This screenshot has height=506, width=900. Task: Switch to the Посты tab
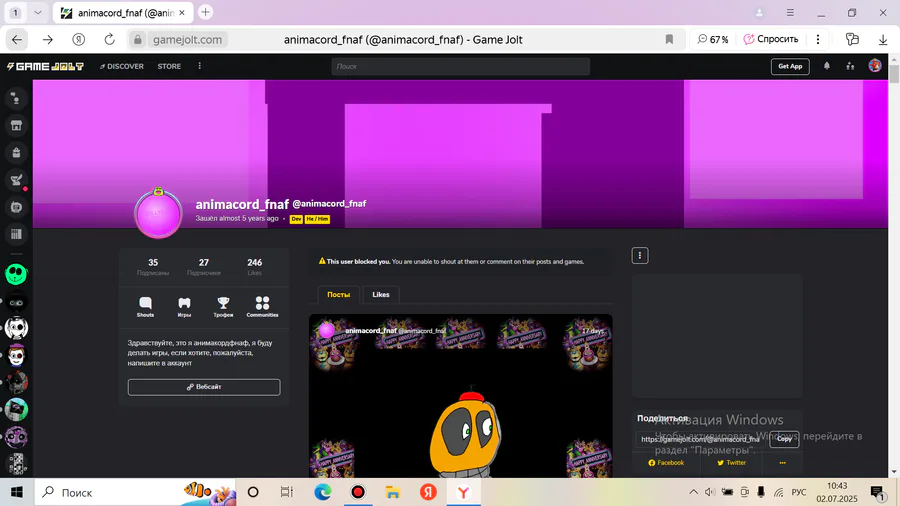coord(338,294)
